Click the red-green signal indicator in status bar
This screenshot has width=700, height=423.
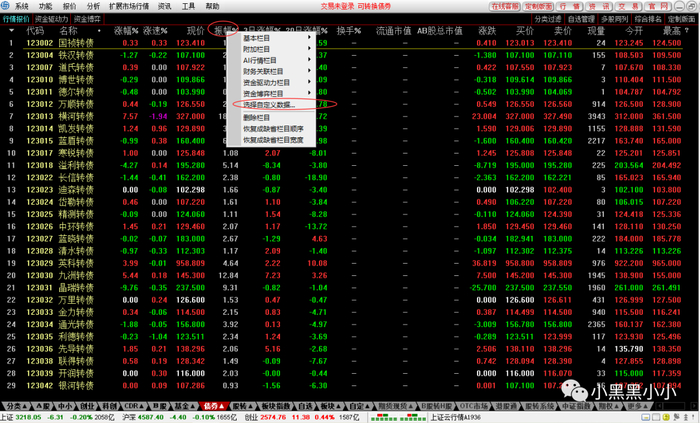click(398, 417)
